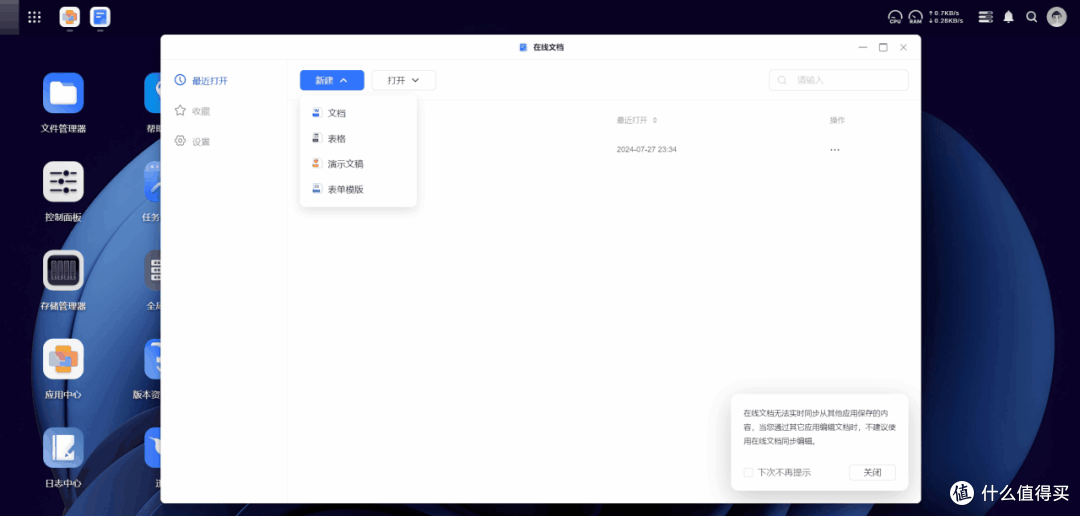Open the App Center (应用中心) desktop icon
Image resolution: width=1080 pixels, height=516 pixels.
[x=63, y=359]
